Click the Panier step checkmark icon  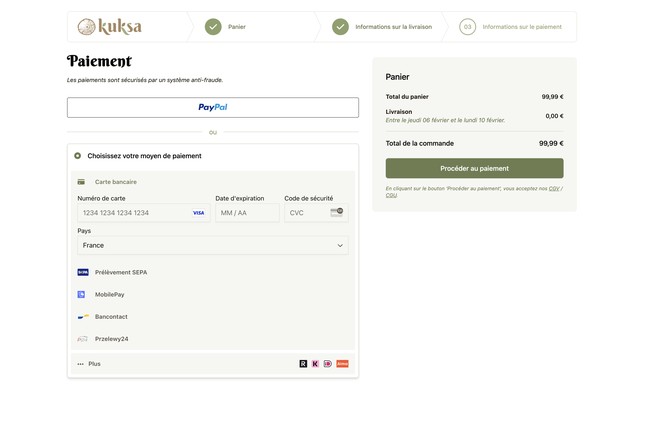(x=213, y=27)
